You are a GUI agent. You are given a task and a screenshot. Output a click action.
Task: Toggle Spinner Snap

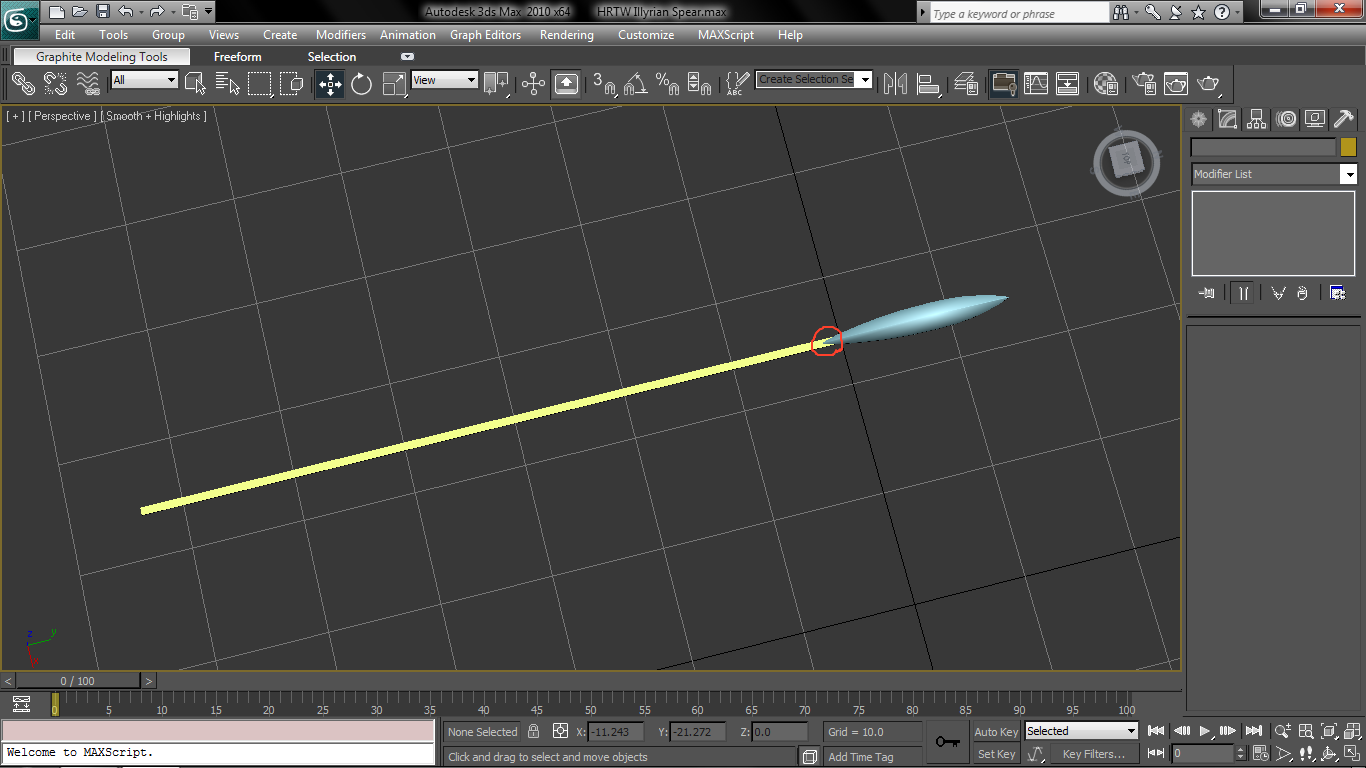point(699,83)
